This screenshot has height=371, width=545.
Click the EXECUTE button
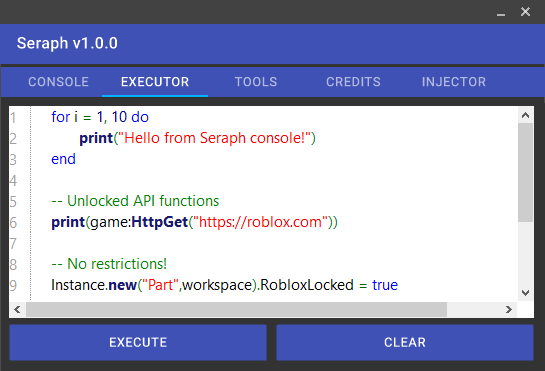click(x=138, y=342)
